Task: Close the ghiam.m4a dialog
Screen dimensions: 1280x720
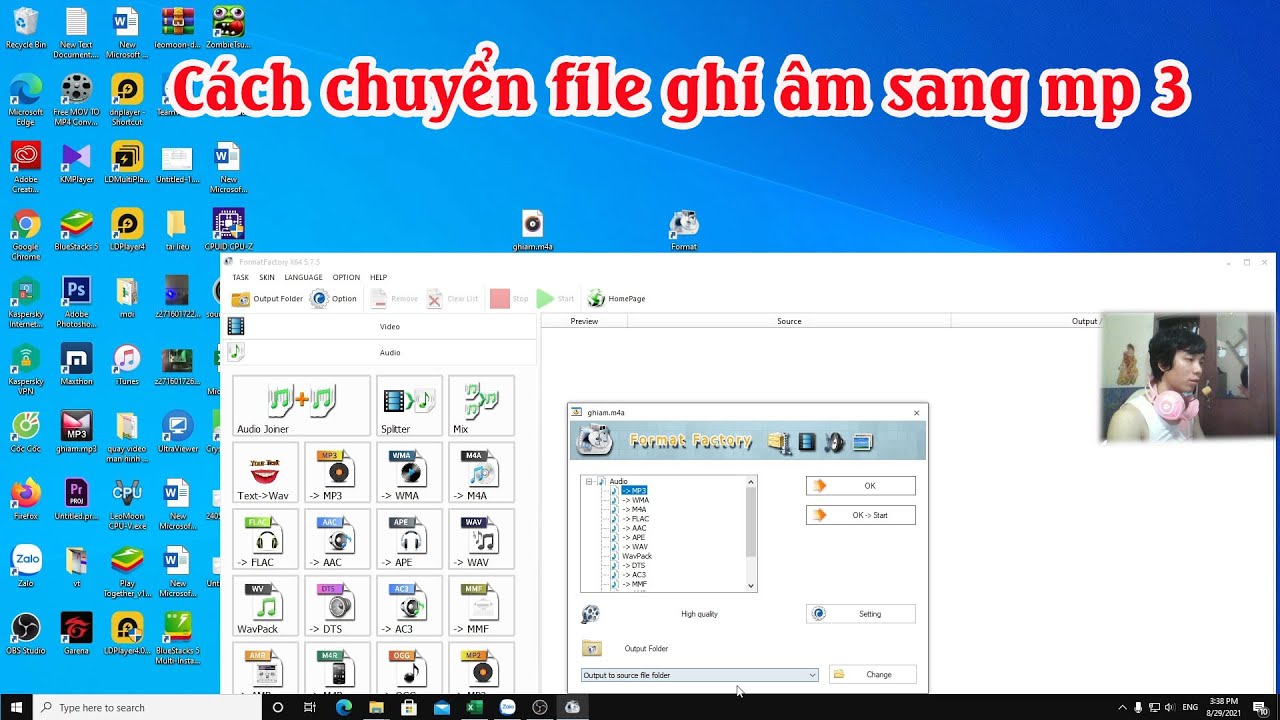Action: pyautogui.click(x=917, y=412)
